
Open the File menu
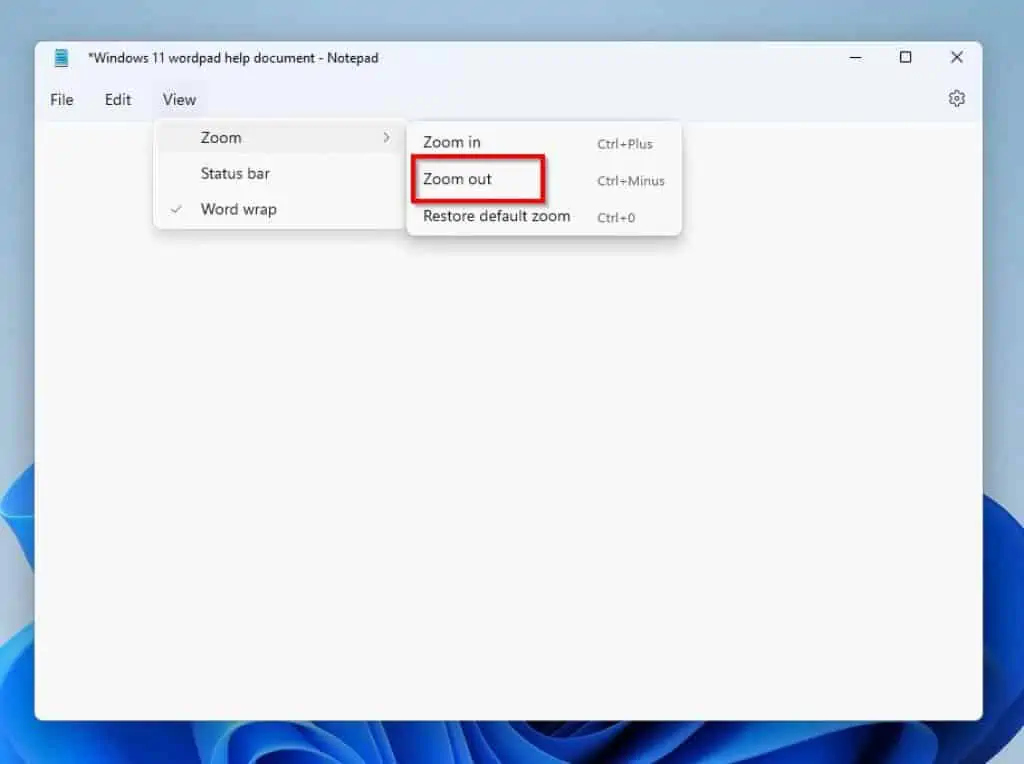tap(61, 100)
